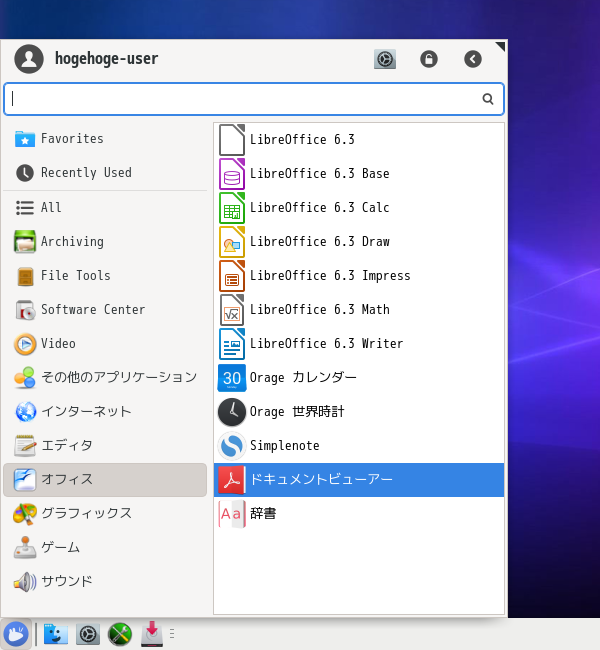Select その他のアプリケーション category
600x650 pixels.
tap(105, 378)
